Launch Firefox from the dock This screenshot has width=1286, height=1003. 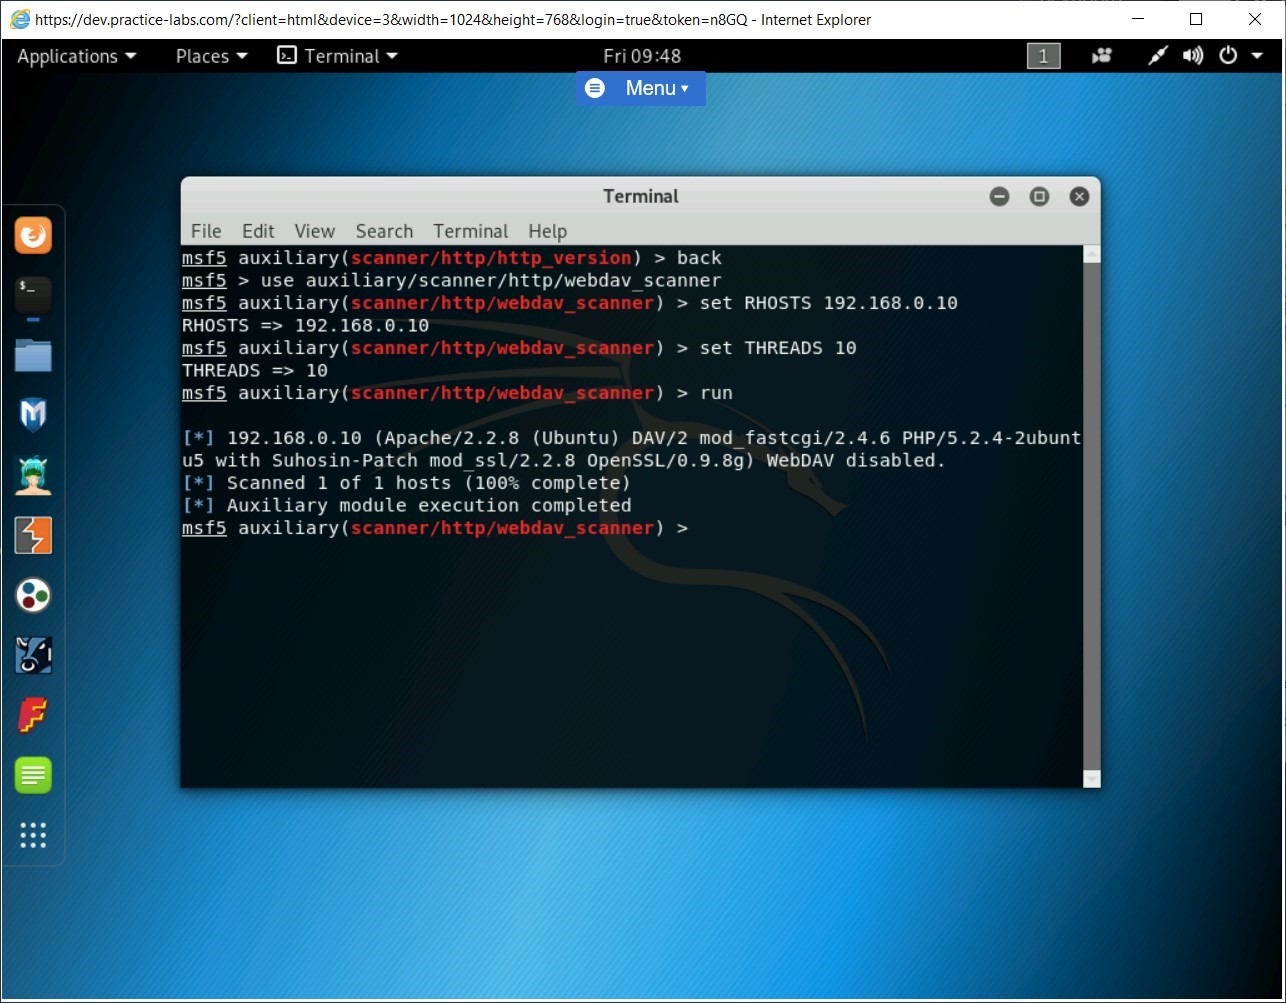point(33,235)
